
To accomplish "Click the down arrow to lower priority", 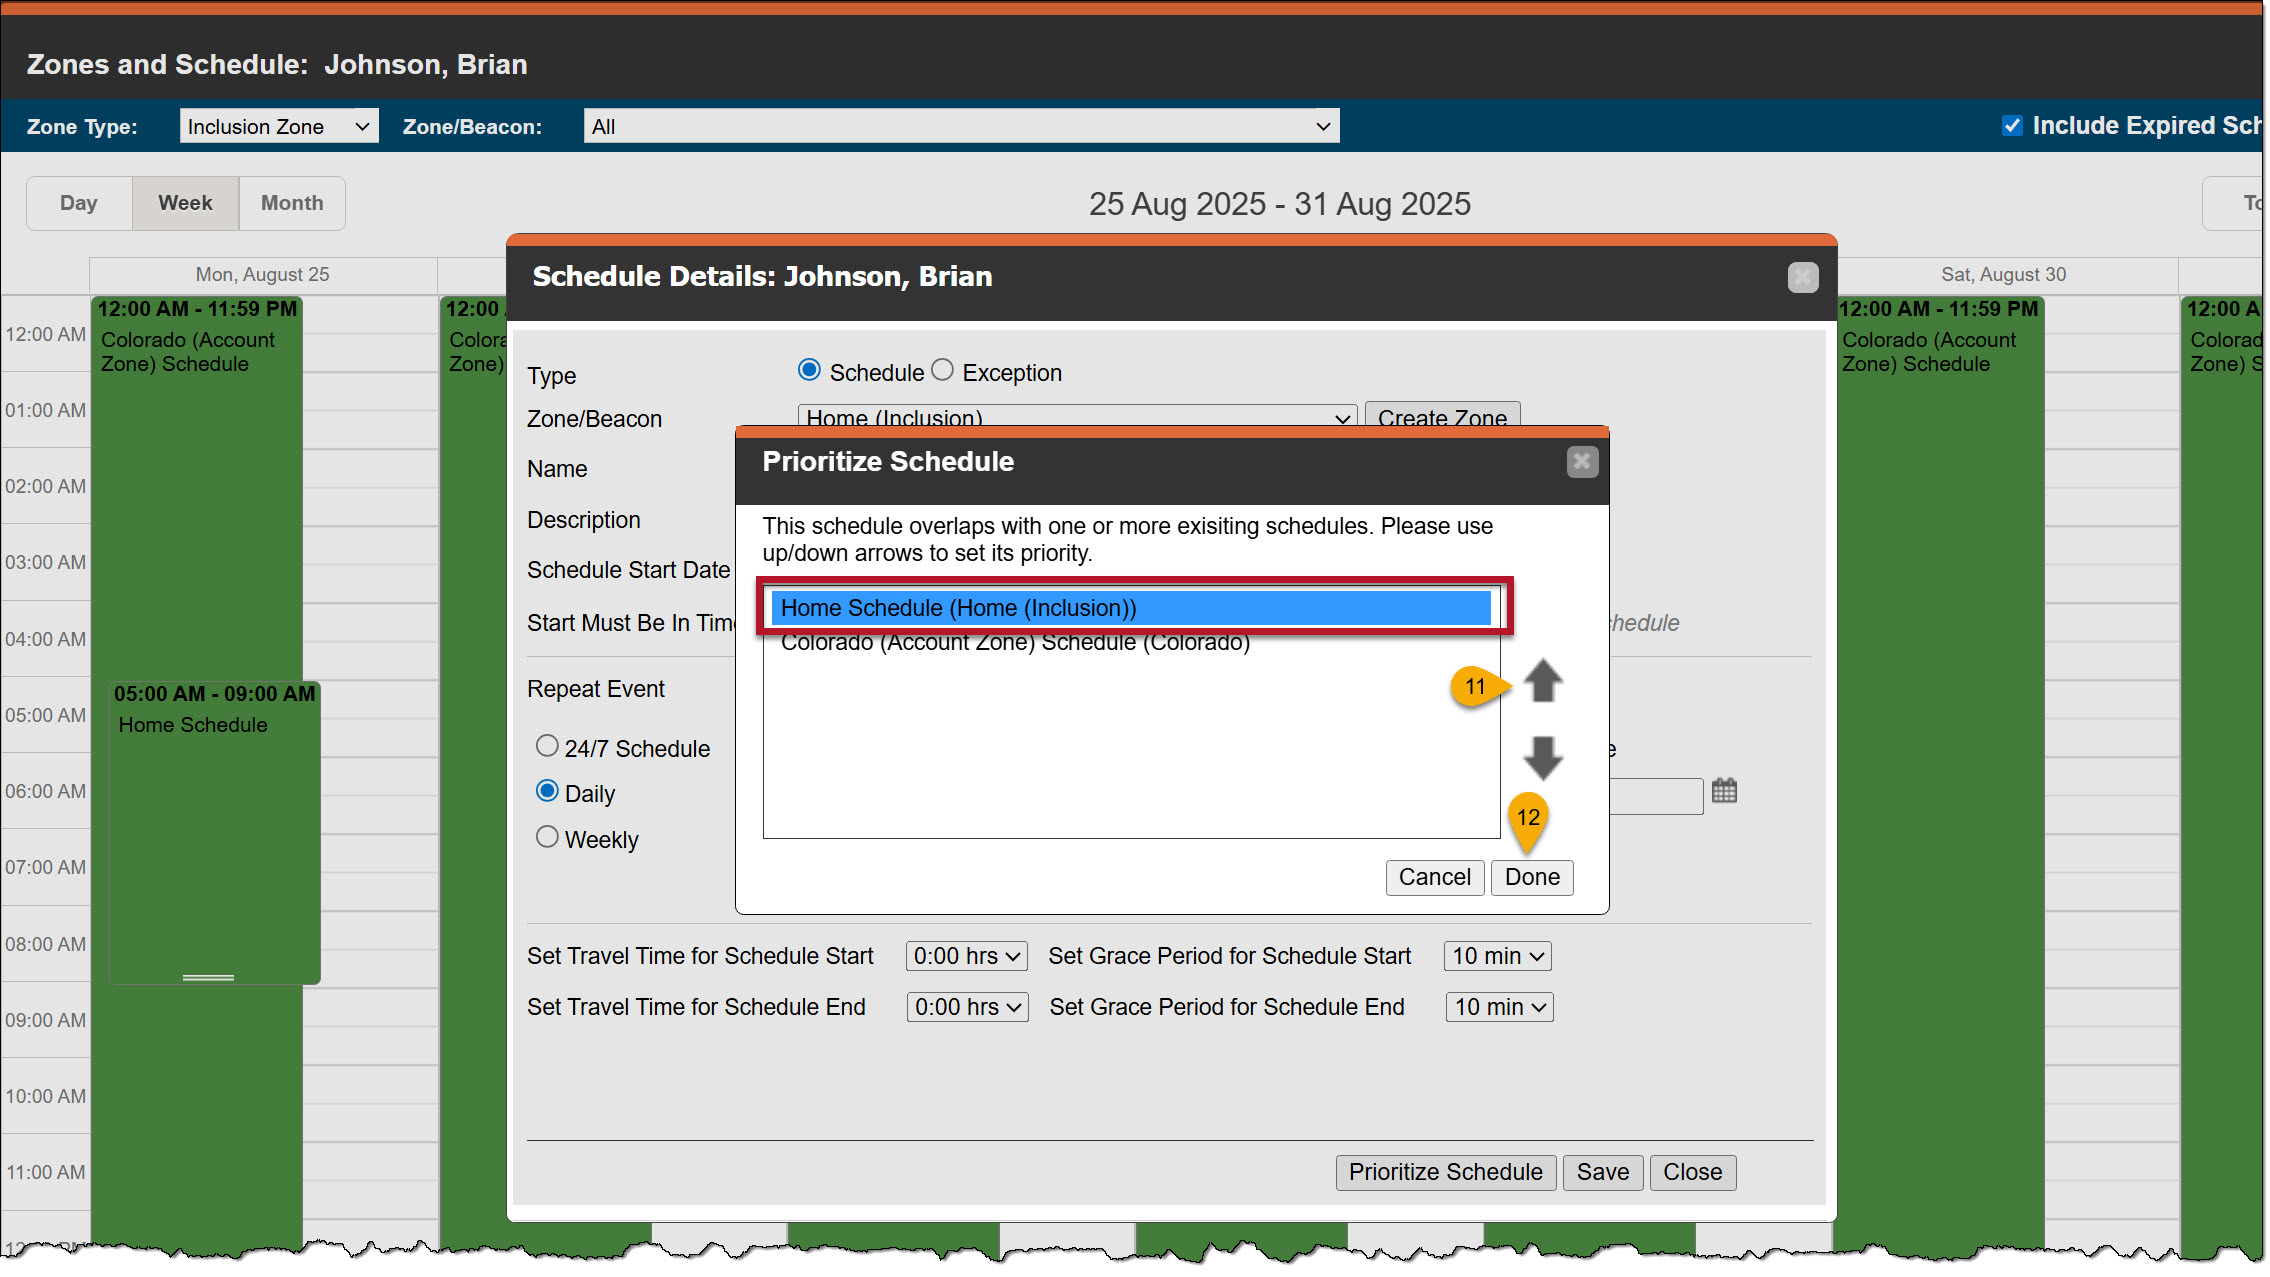I will (x=1543, y=757).
